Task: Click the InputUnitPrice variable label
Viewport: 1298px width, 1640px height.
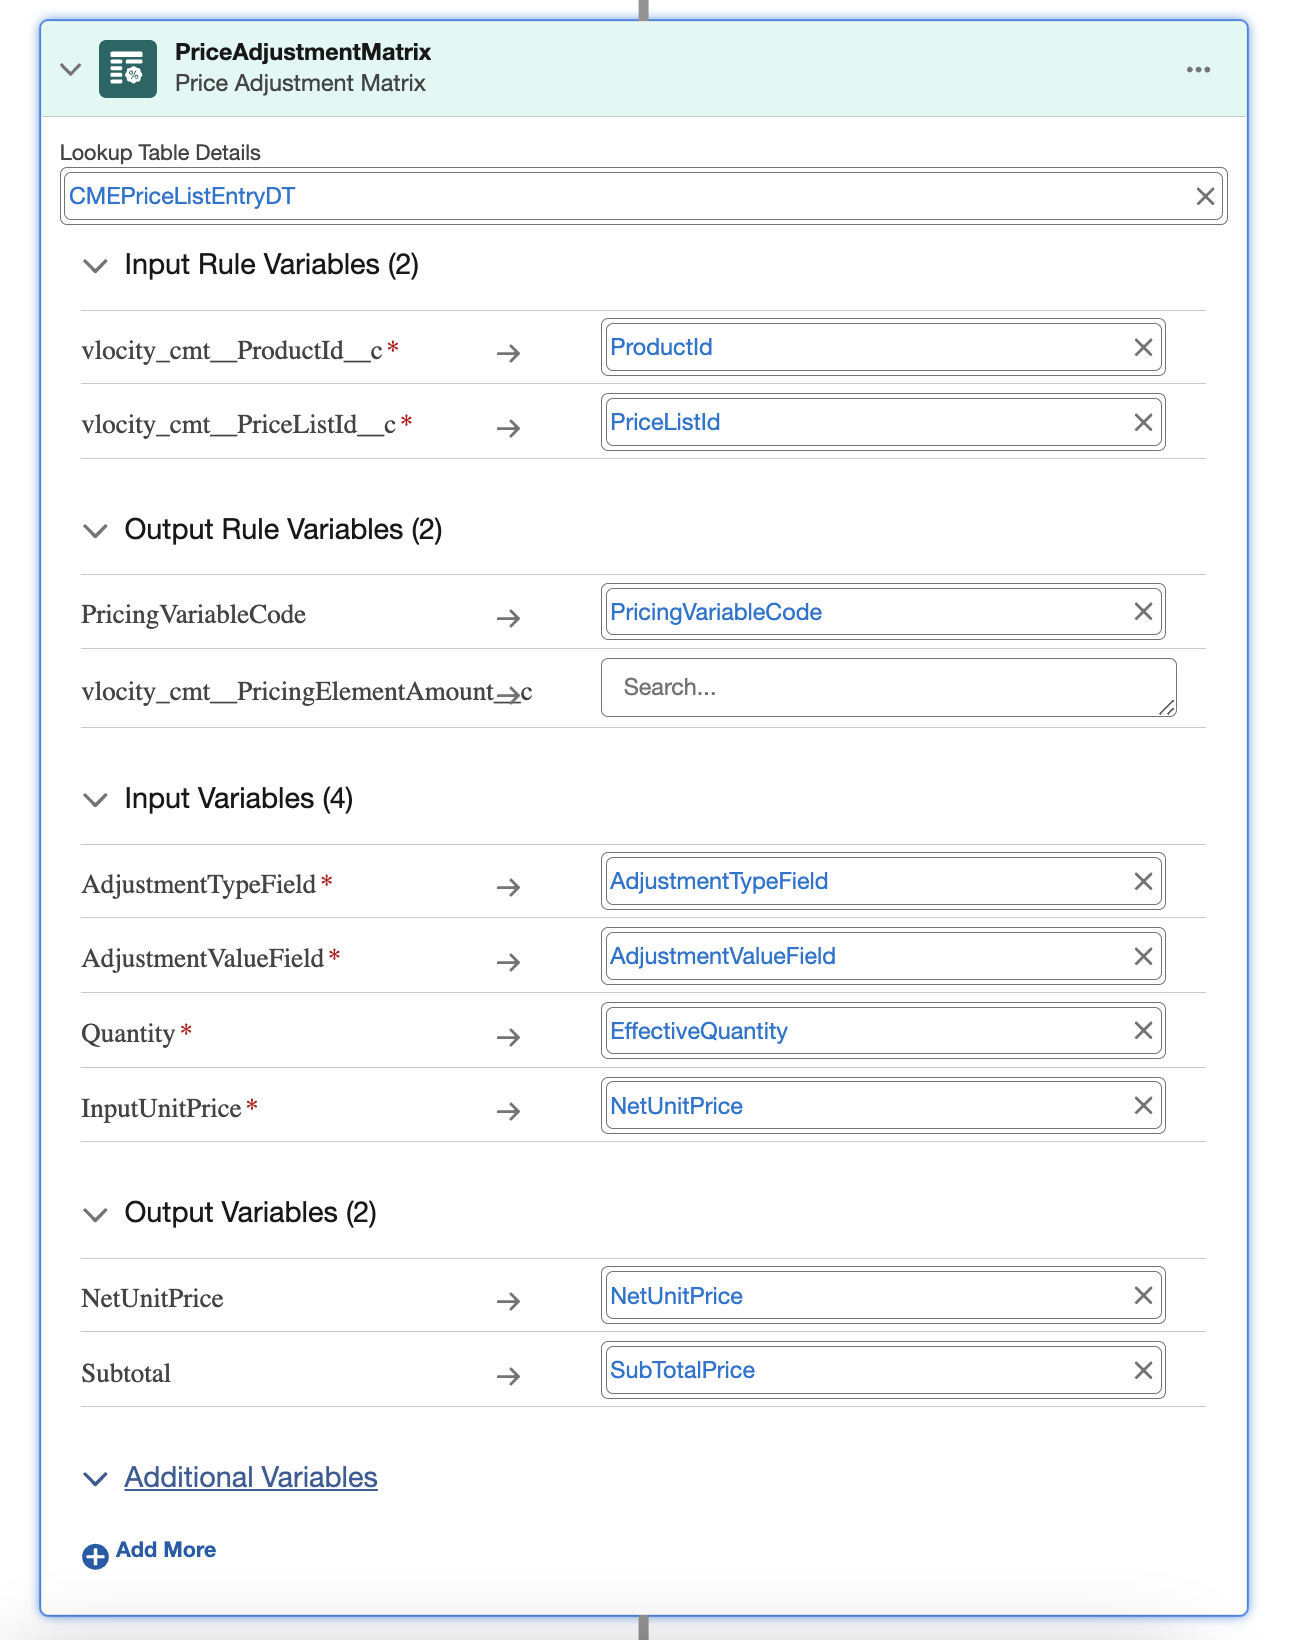Action: 161,1108
